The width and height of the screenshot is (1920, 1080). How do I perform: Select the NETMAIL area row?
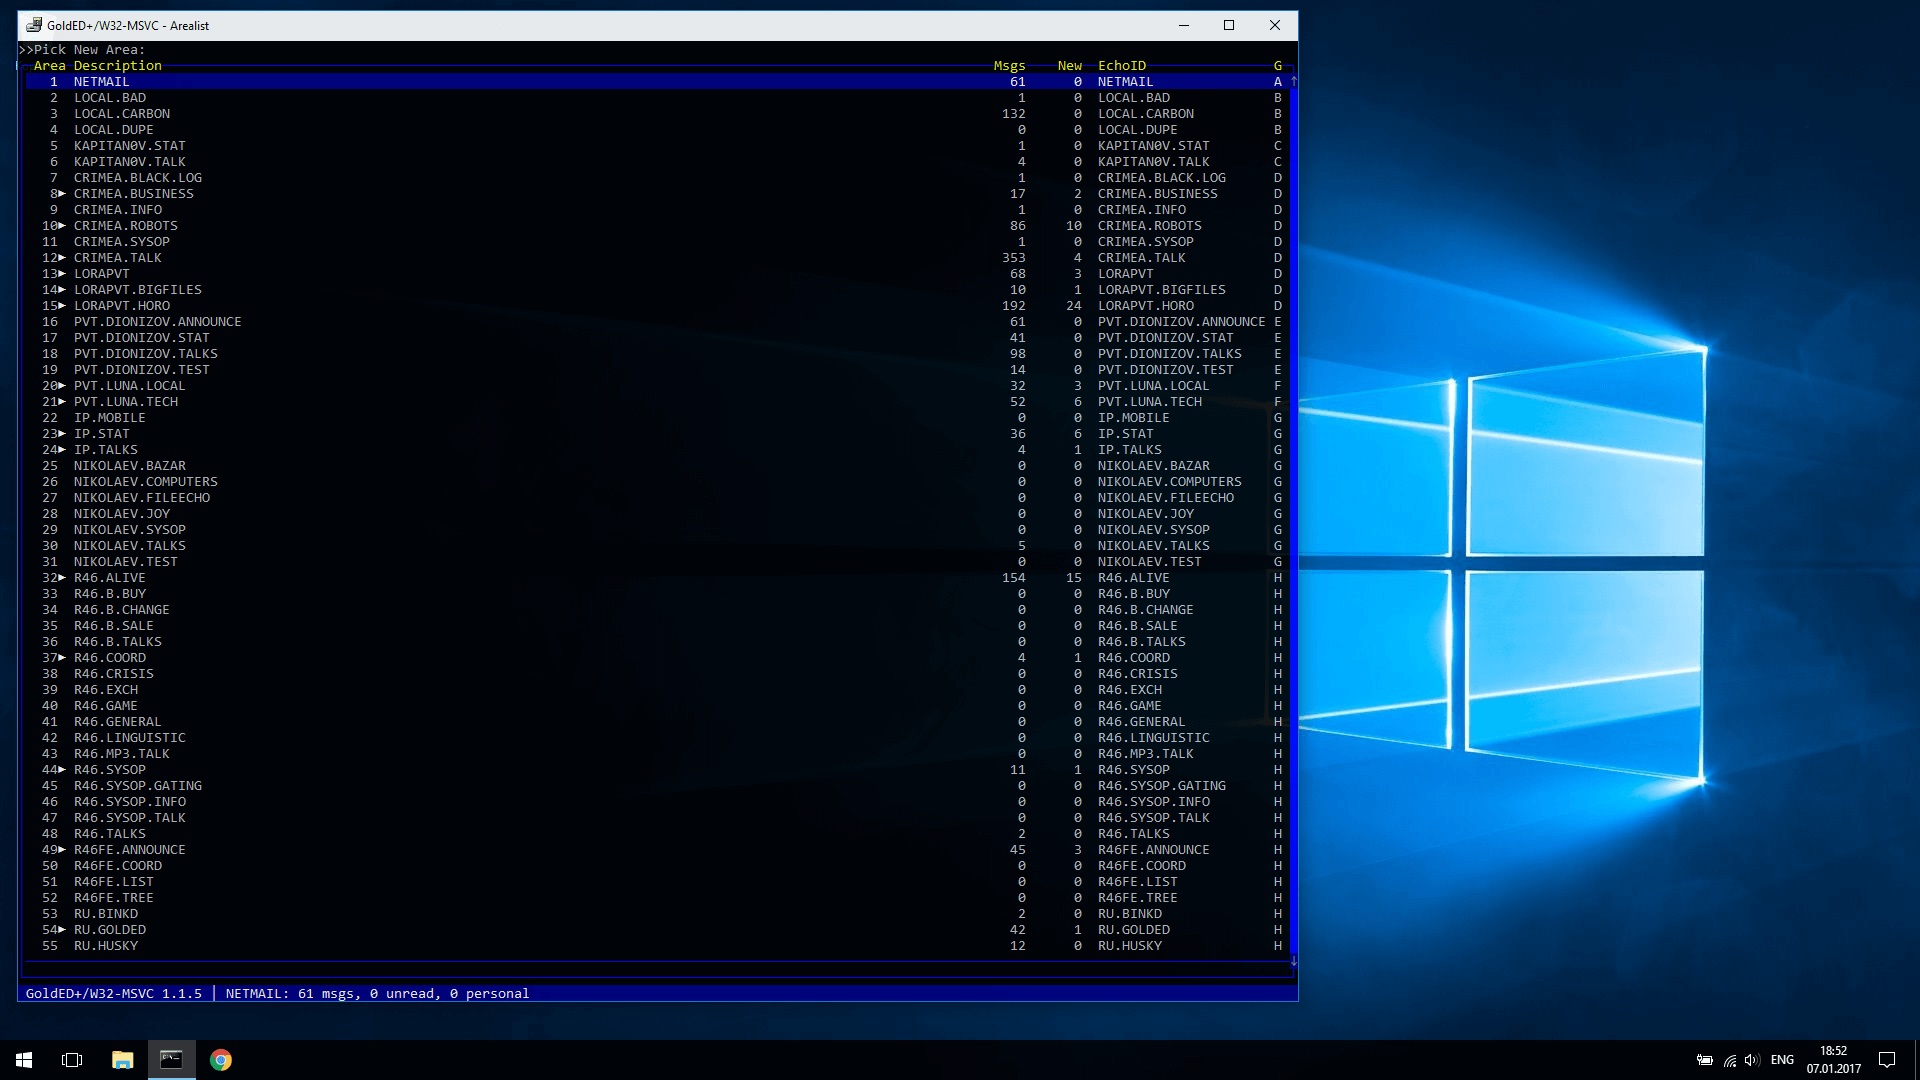(x=657, y=82)
